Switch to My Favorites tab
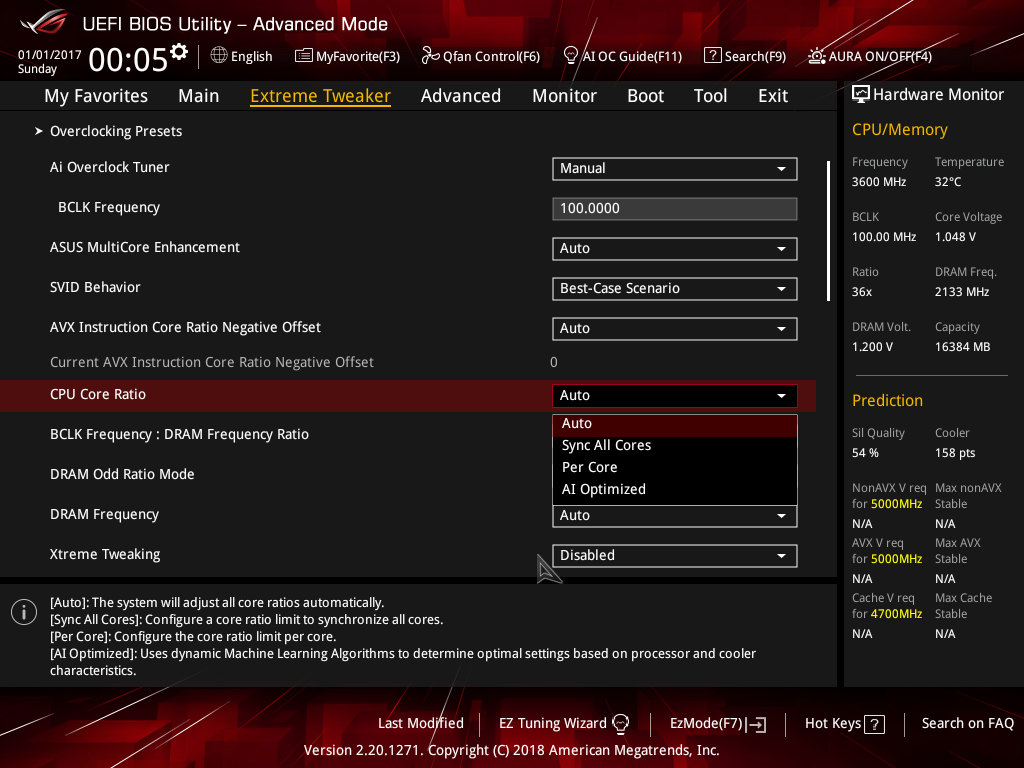This screenshot has height=768, width=1024. click(96, 95)
